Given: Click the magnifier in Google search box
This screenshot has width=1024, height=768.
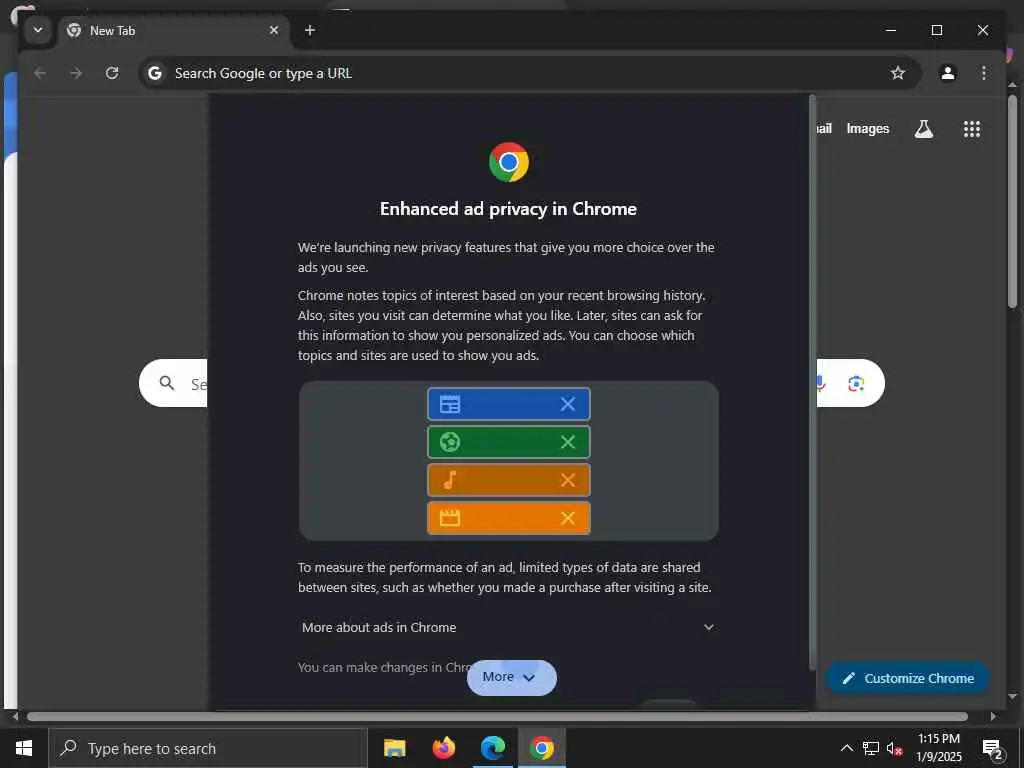Looking at the screenshot, I should [167, 383].
